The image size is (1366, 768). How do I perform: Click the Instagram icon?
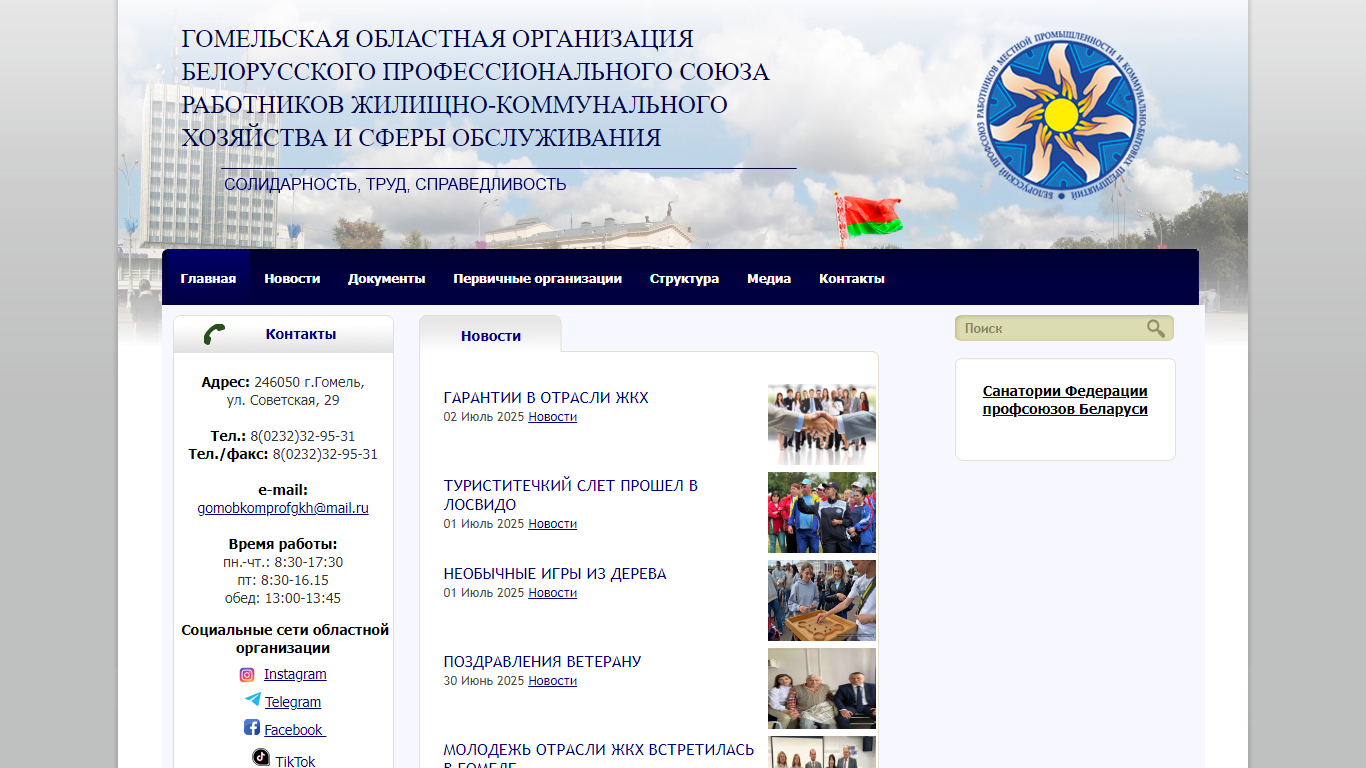click(x=247, y=674)
